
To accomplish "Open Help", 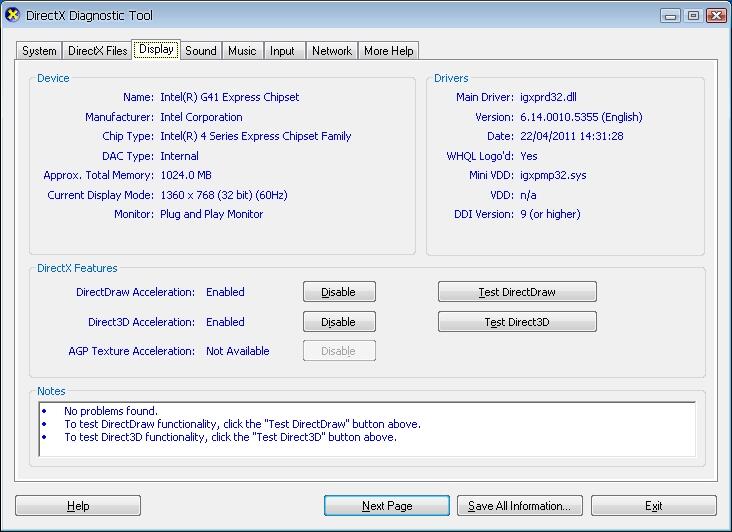I will [x=78, y=506].
